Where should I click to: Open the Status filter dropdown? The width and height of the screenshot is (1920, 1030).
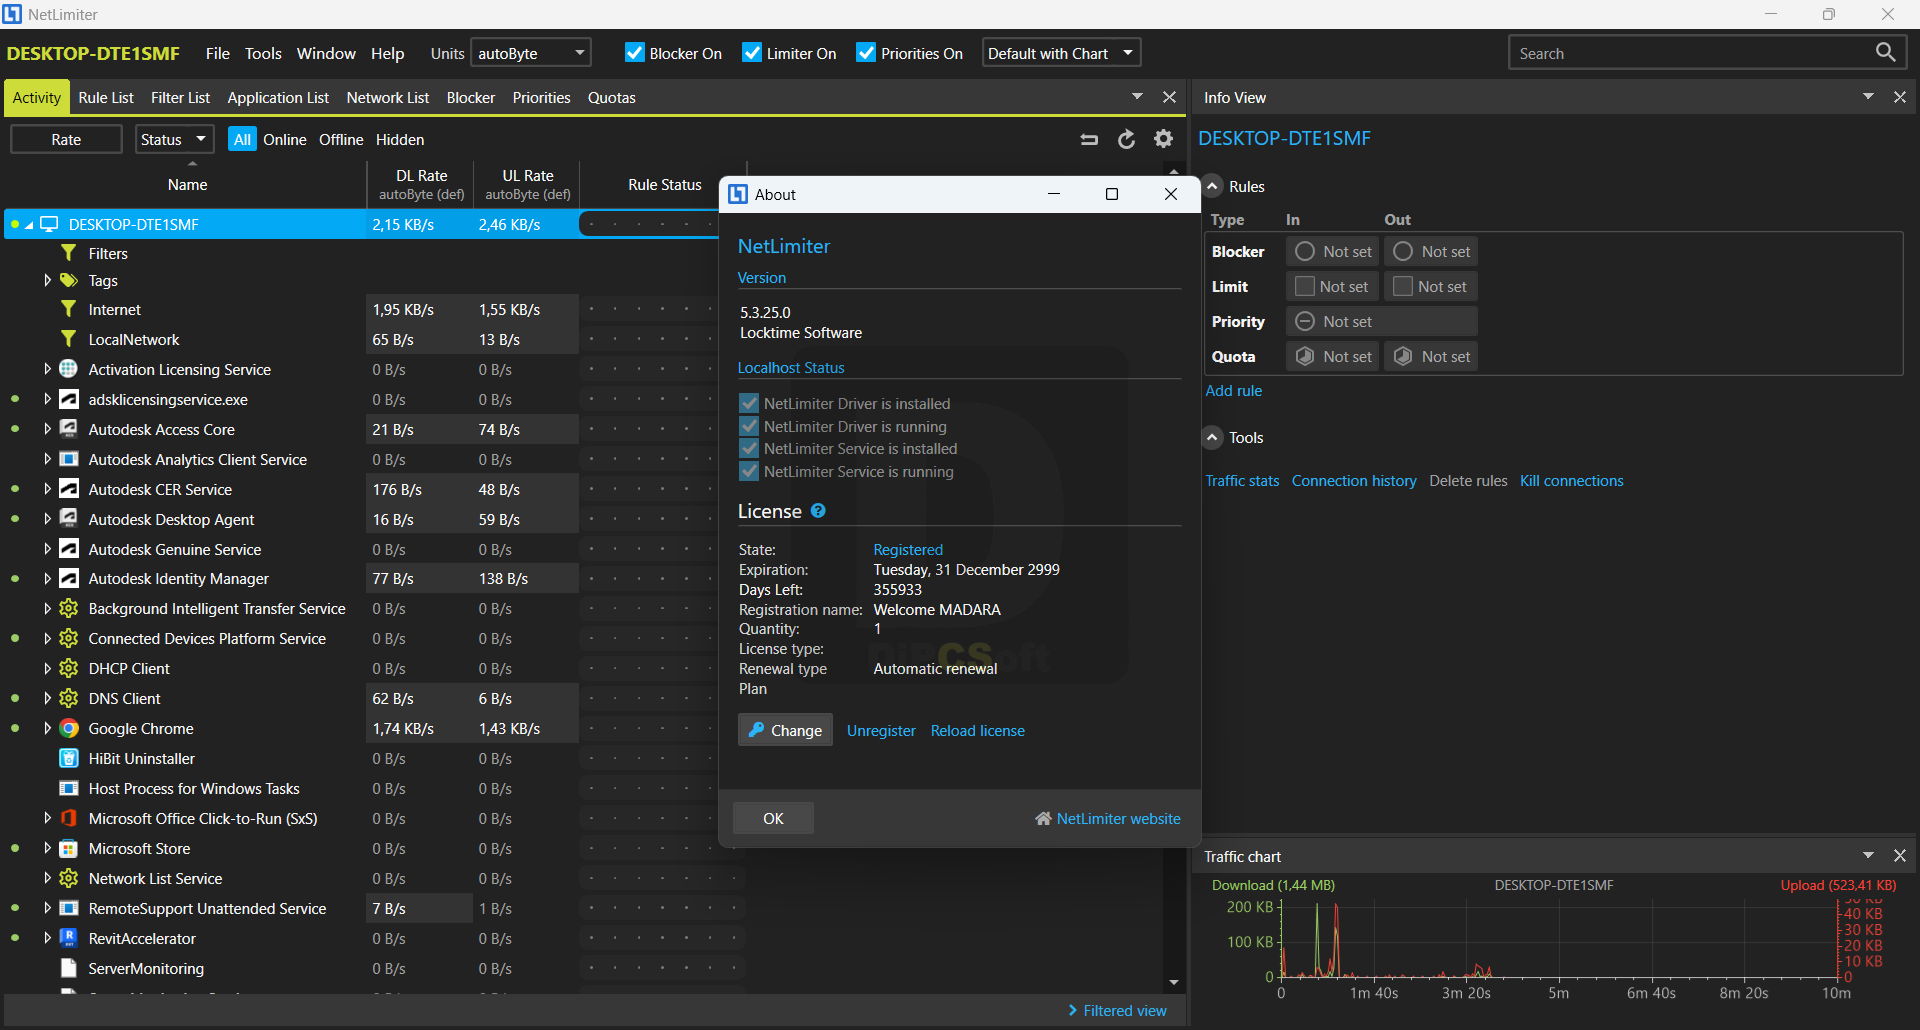pos(175,139)
